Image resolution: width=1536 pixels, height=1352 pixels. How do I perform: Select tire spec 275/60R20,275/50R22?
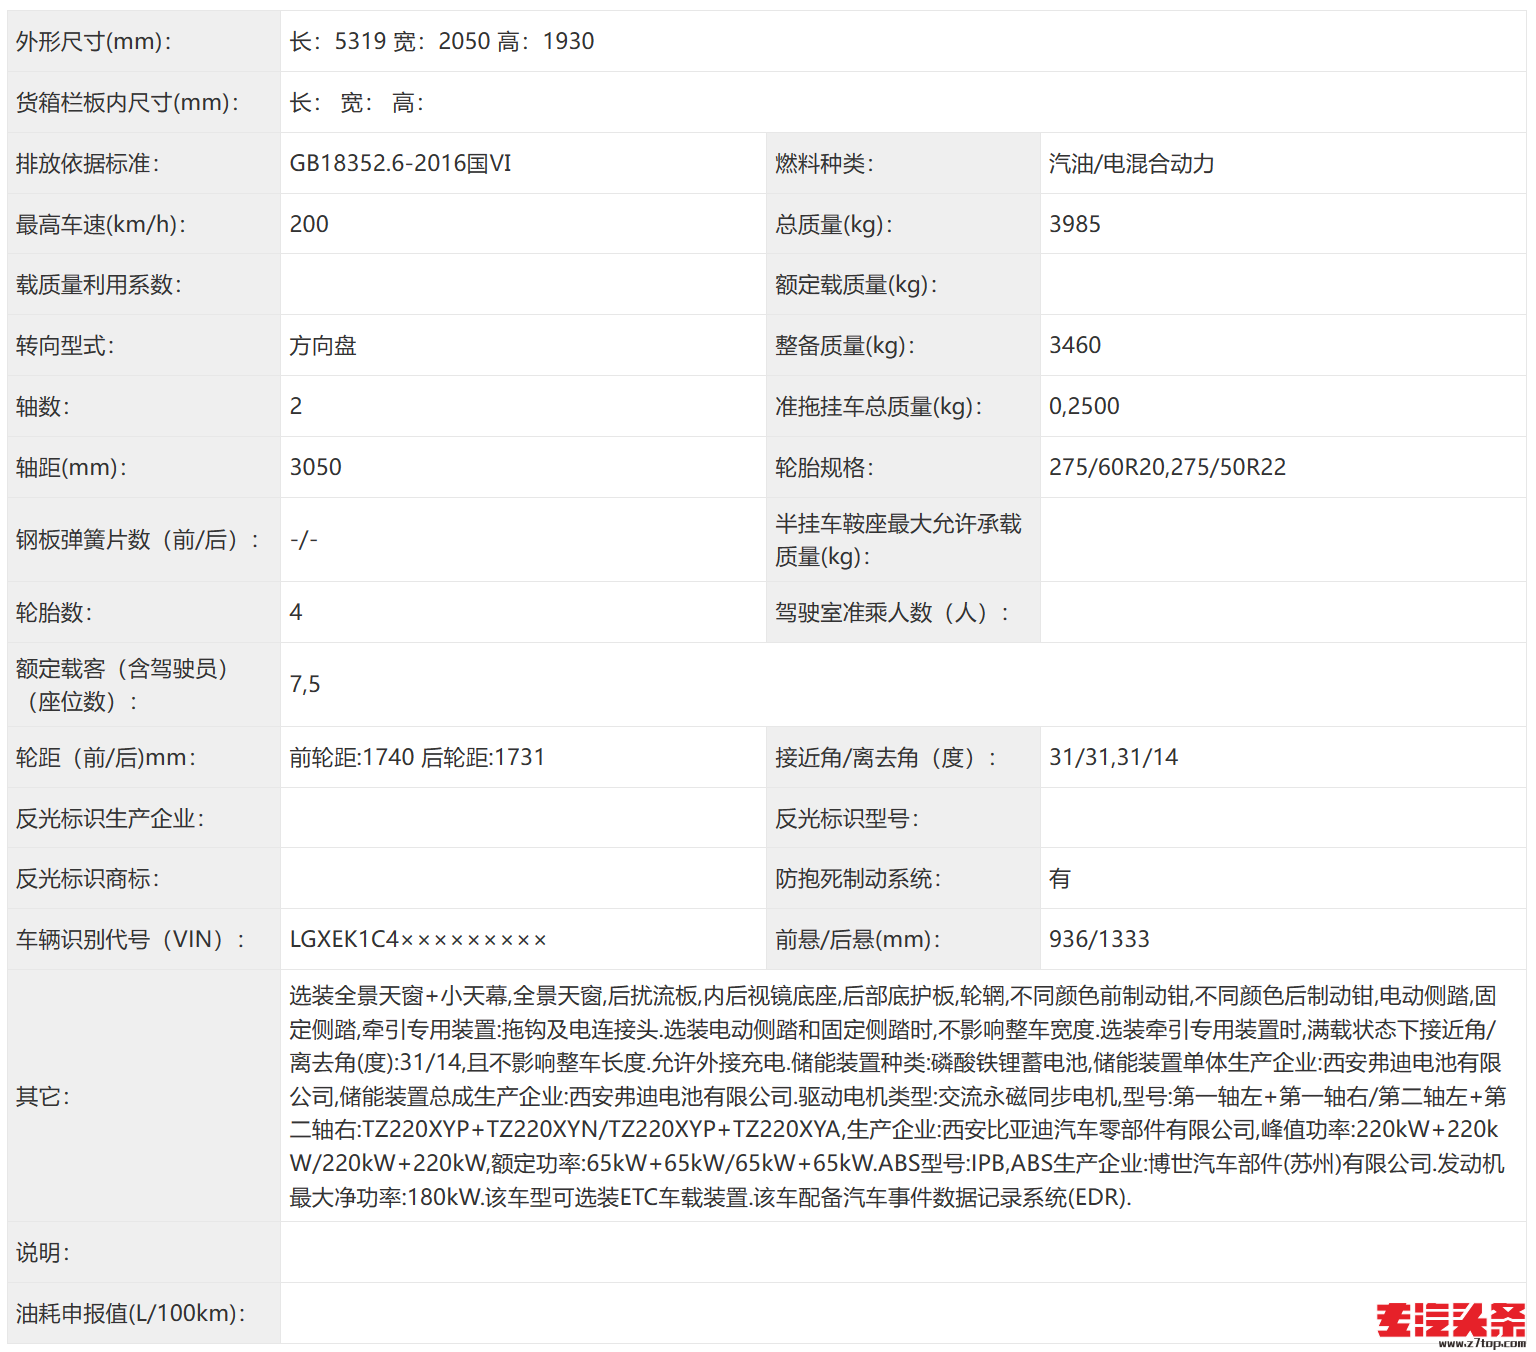tap(1167, 467)
